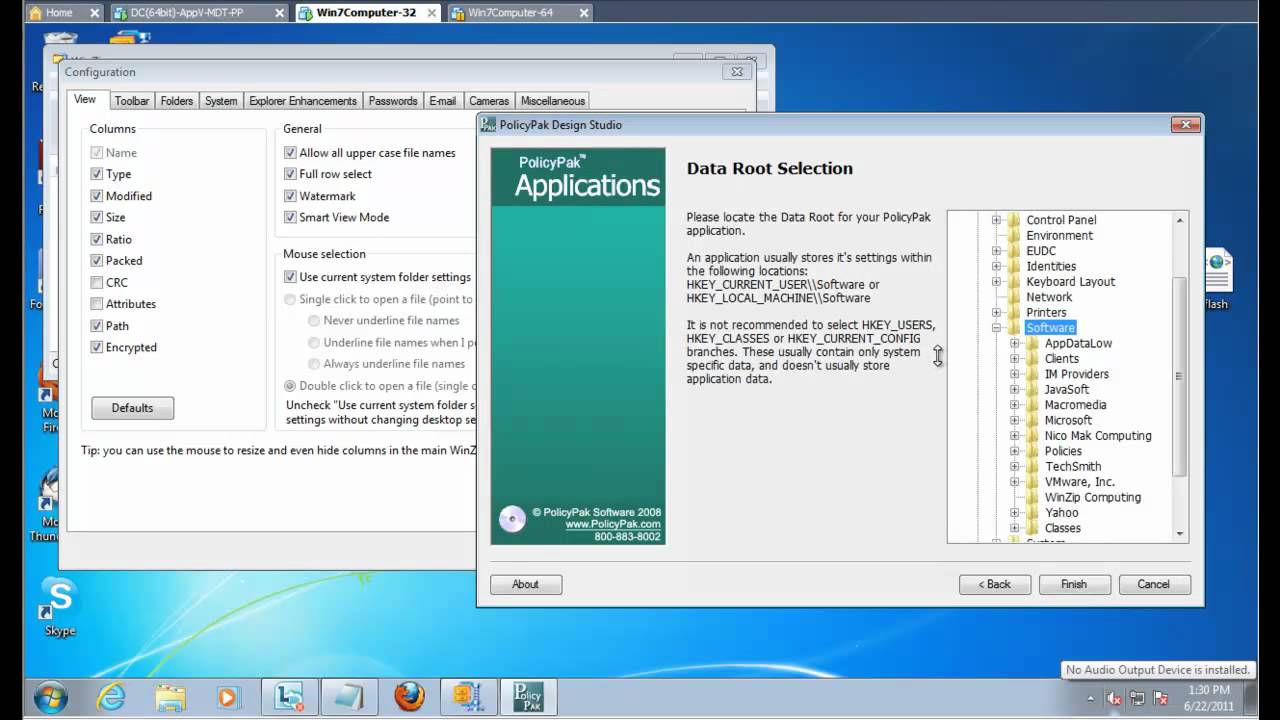
Task: Uncheck Use current system folder settings
Action: coord(290,277)
